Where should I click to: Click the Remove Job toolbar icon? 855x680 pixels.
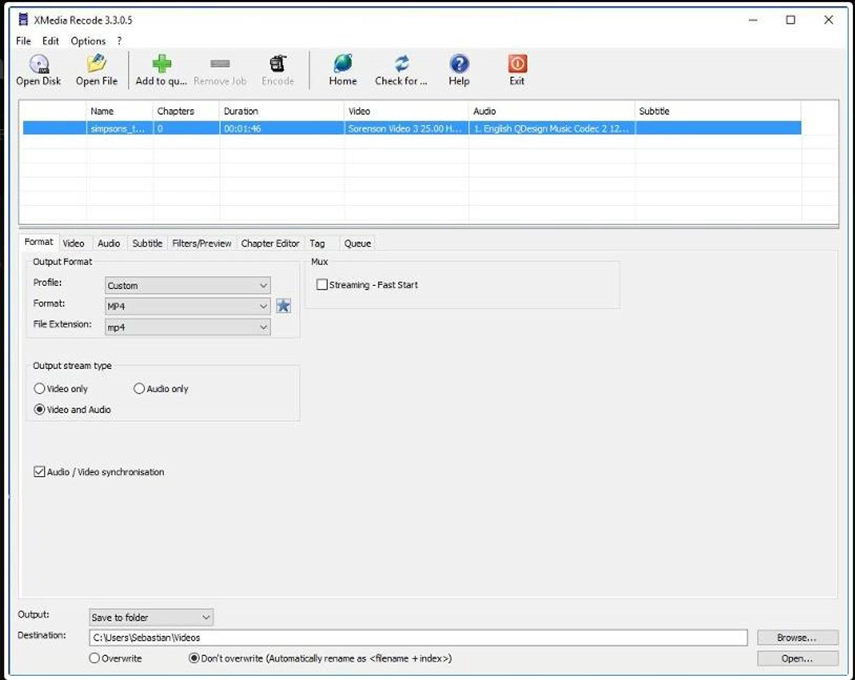pos(220,64)
